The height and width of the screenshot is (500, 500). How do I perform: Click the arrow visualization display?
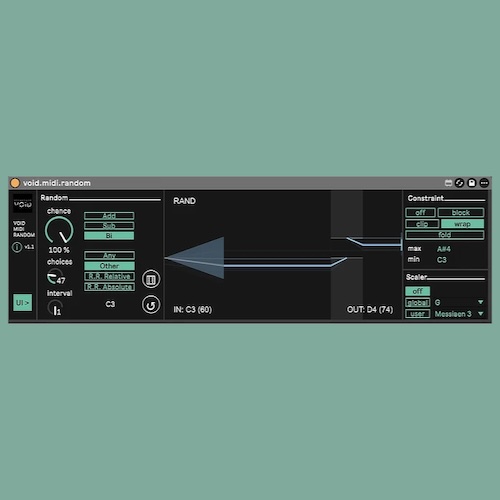coord(283,255)
